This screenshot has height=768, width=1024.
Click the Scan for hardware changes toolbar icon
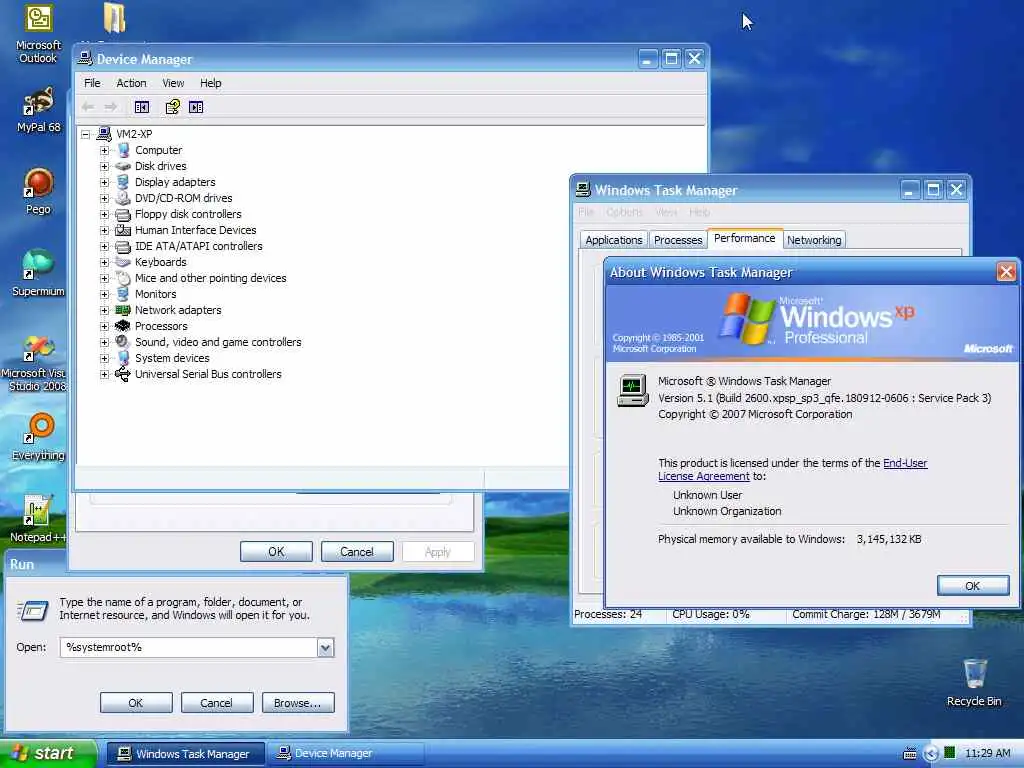click(x=196, y=107)
